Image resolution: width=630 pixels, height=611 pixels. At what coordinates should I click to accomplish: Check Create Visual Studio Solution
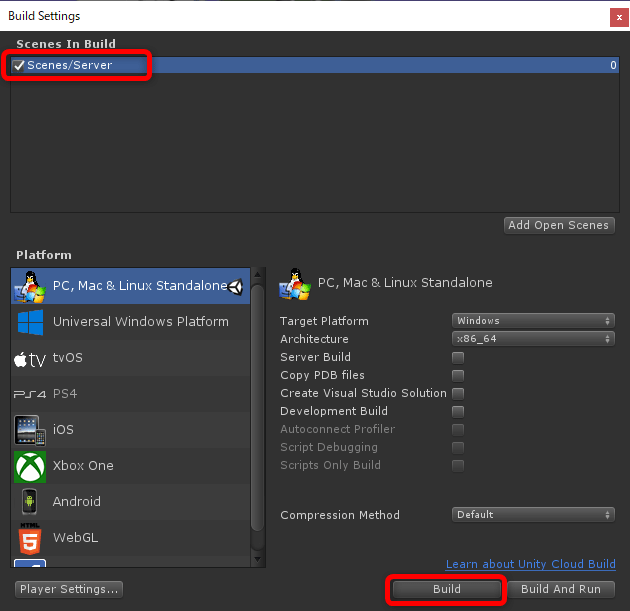tap(458, 394)
